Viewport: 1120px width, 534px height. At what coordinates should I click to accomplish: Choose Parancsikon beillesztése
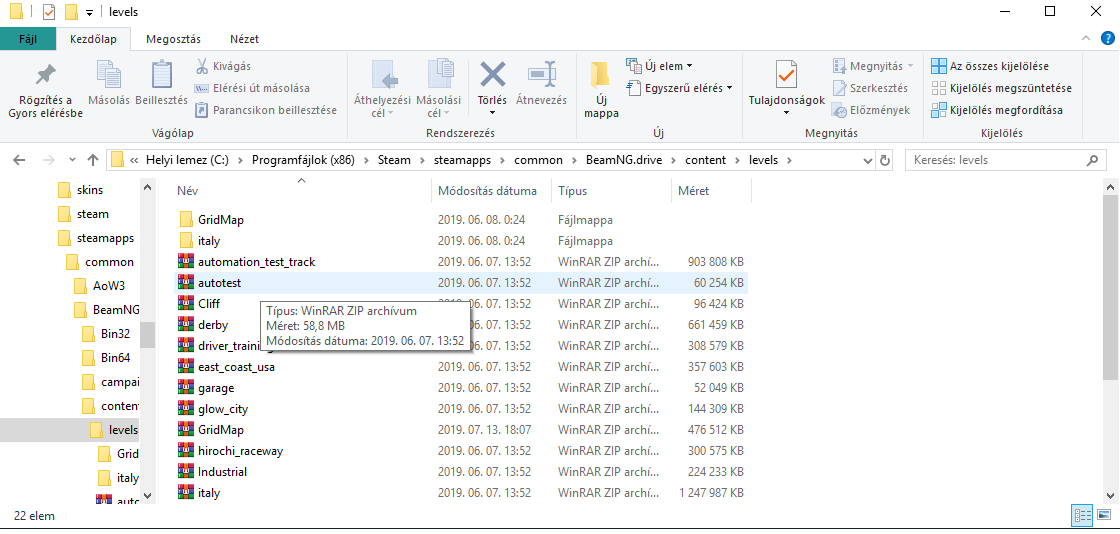(266, 110)
